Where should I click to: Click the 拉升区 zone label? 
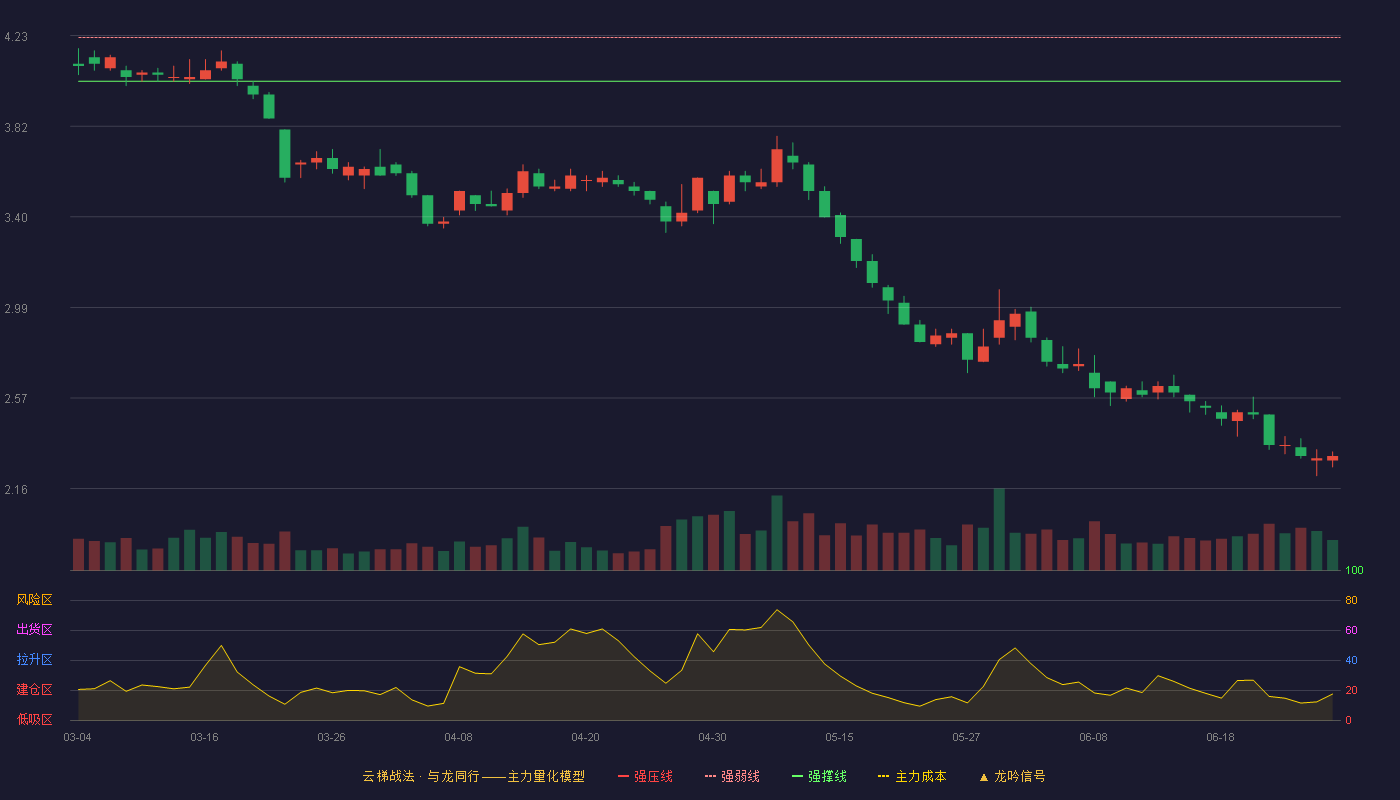34,660
